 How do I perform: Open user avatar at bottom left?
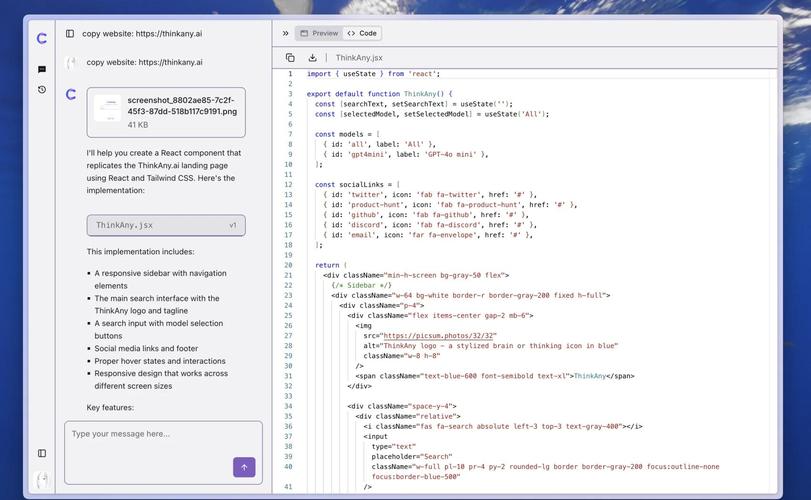tap(42, 479)
